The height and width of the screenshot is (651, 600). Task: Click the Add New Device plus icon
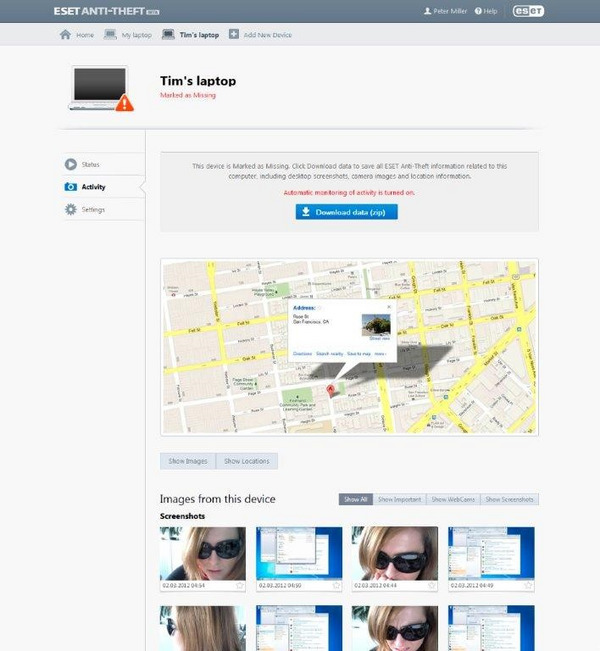[x=234, y=34]
